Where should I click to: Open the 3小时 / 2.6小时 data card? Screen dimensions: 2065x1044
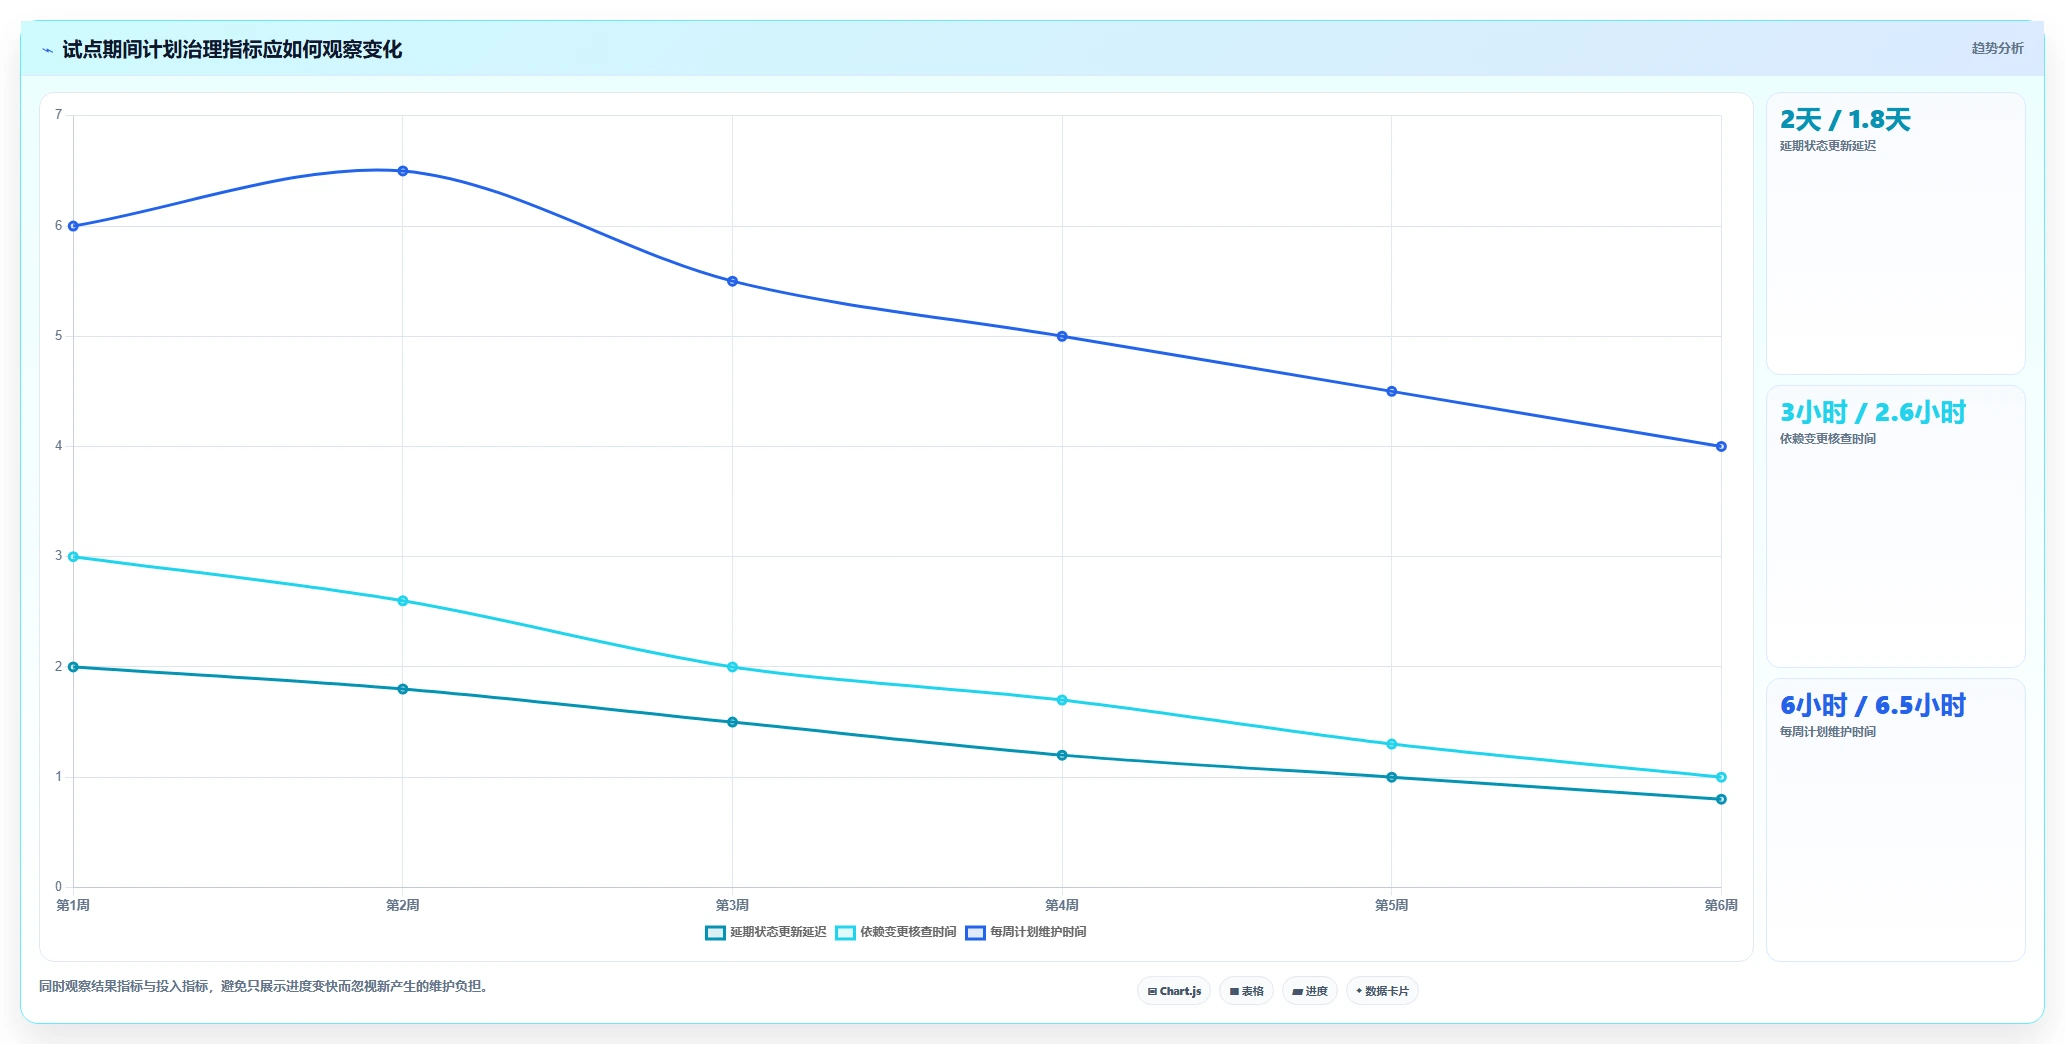click(1895, 526)
